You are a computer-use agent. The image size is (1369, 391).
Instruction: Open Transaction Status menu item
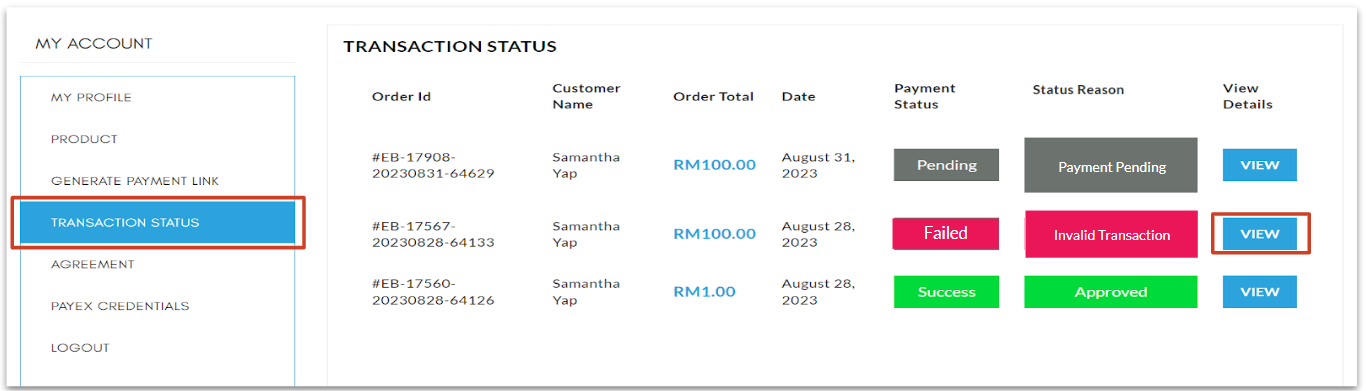click(158, 223)
